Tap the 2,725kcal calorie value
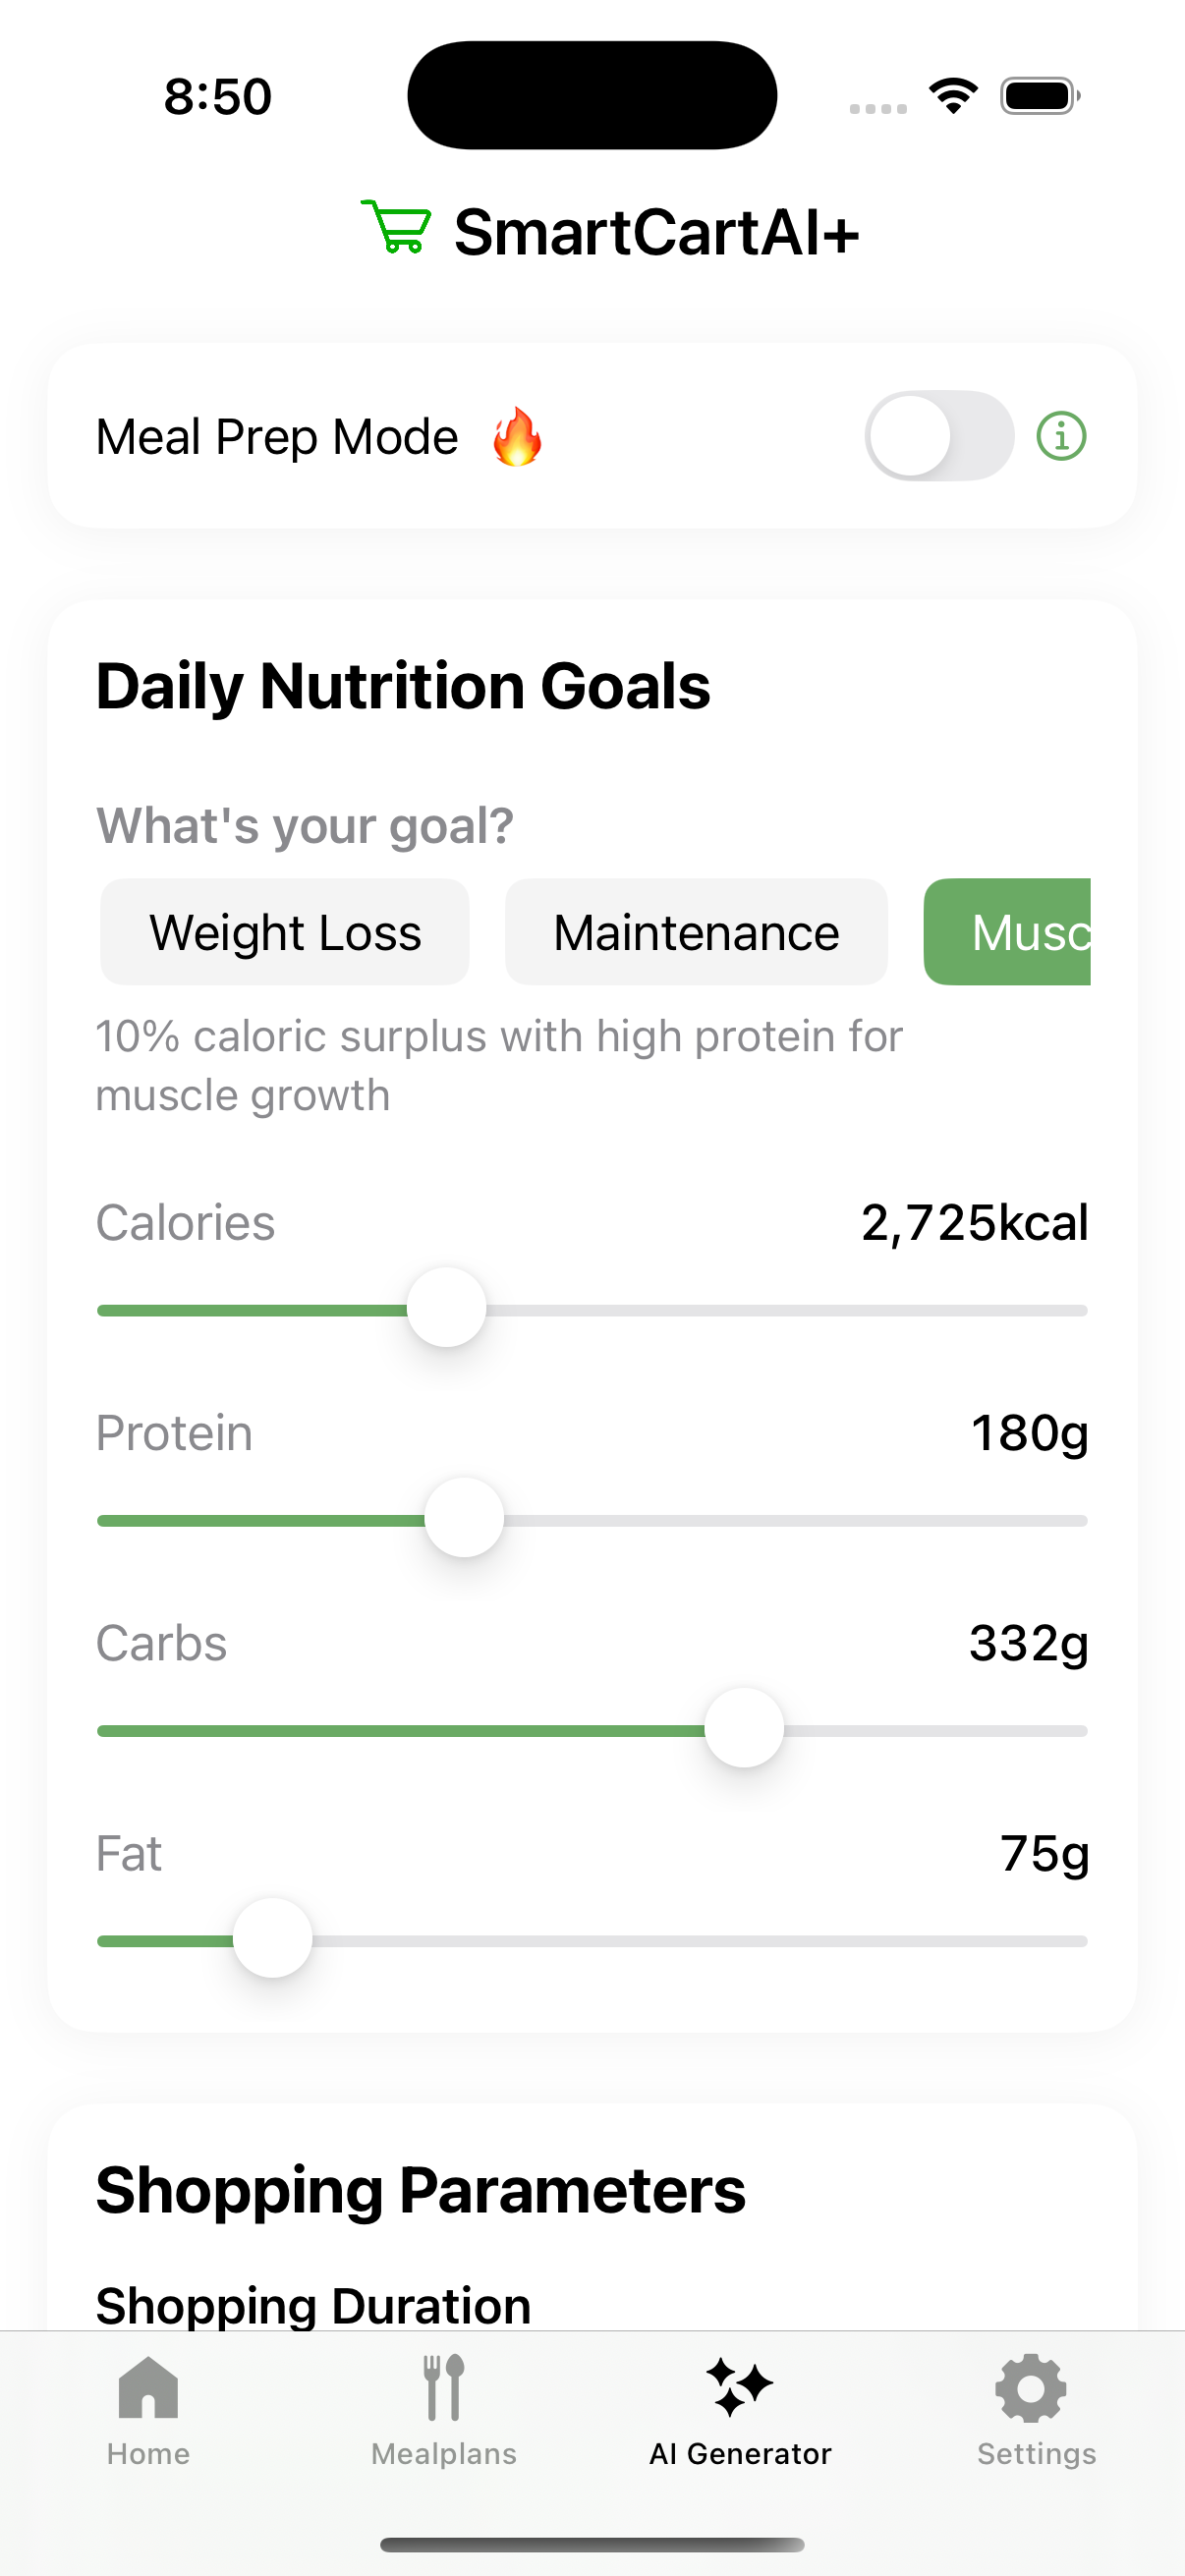Screen dimensions: 1185x2576 [x=974, y=1222]
